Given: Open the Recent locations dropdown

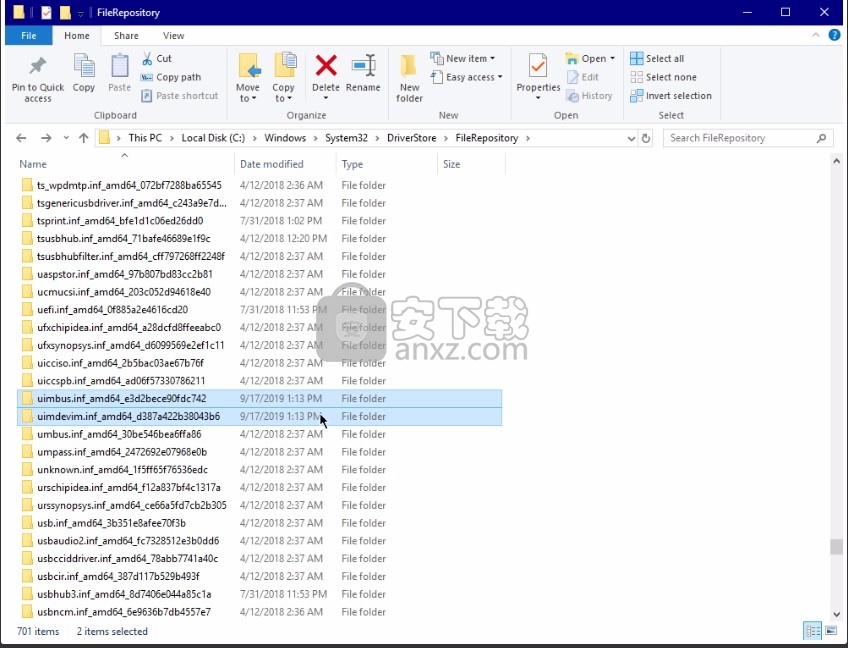Looking at the screenshot, I should point(66,138).
